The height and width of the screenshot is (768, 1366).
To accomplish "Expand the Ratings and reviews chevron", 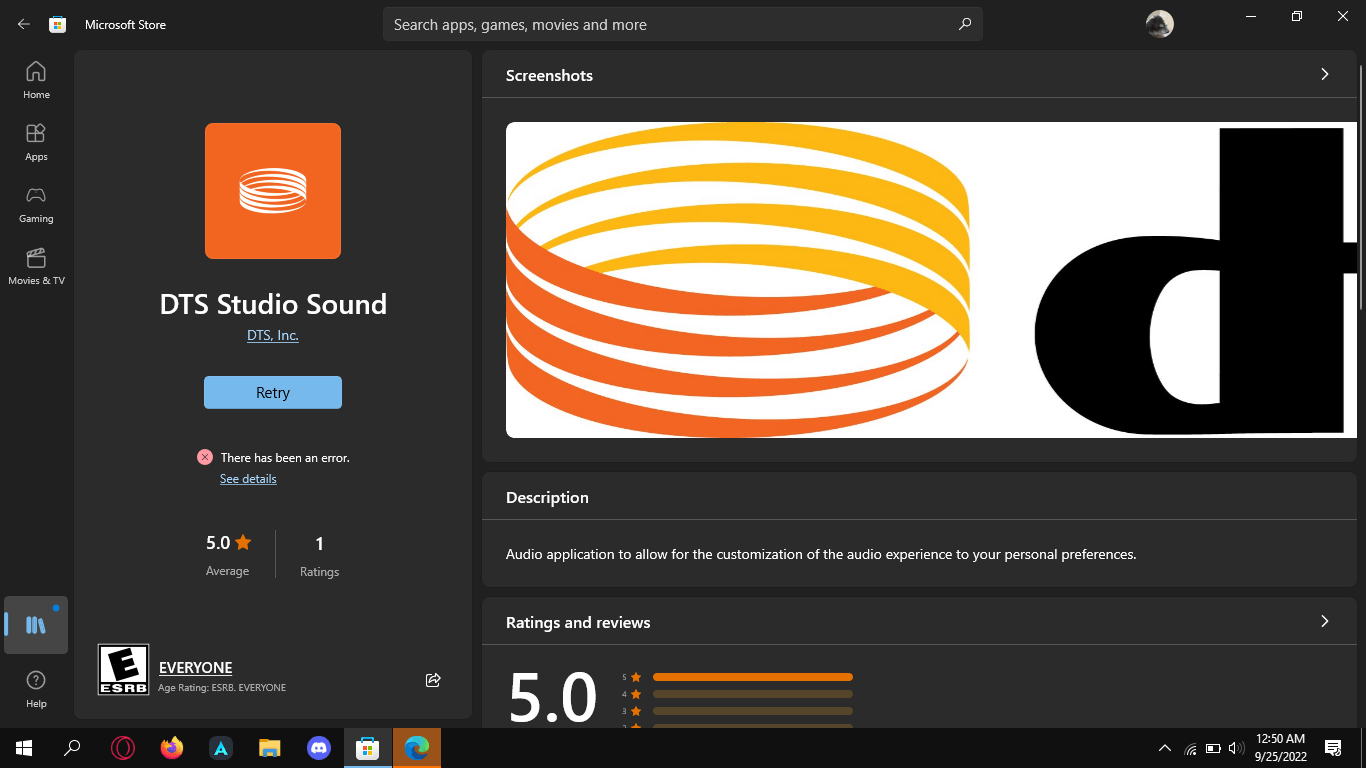I will pos(1325,621).
